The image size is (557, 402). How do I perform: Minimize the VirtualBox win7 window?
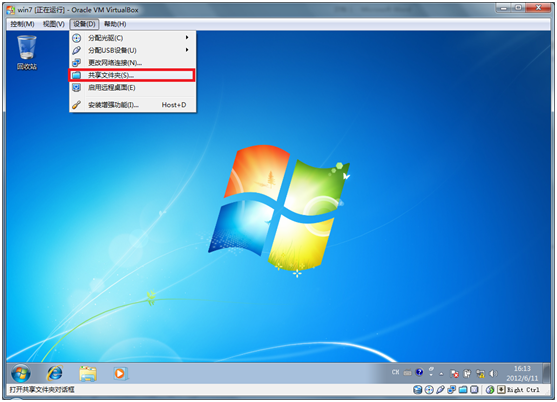coord(503,8)
